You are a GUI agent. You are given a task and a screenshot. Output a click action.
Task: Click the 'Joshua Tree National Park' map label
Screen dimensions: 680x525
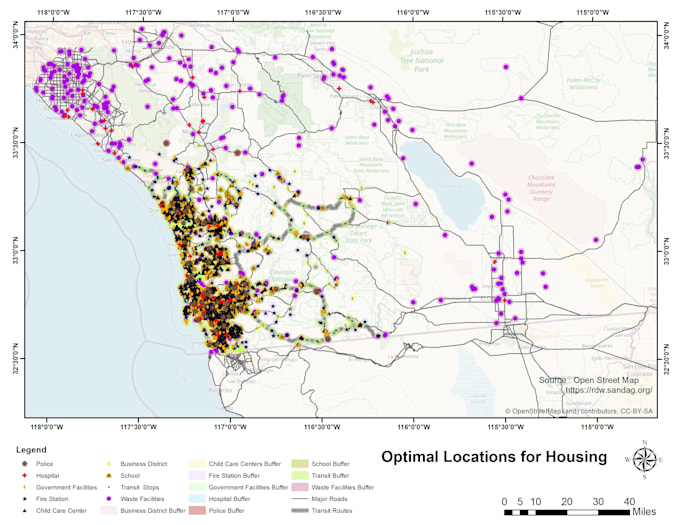point(422,60)
